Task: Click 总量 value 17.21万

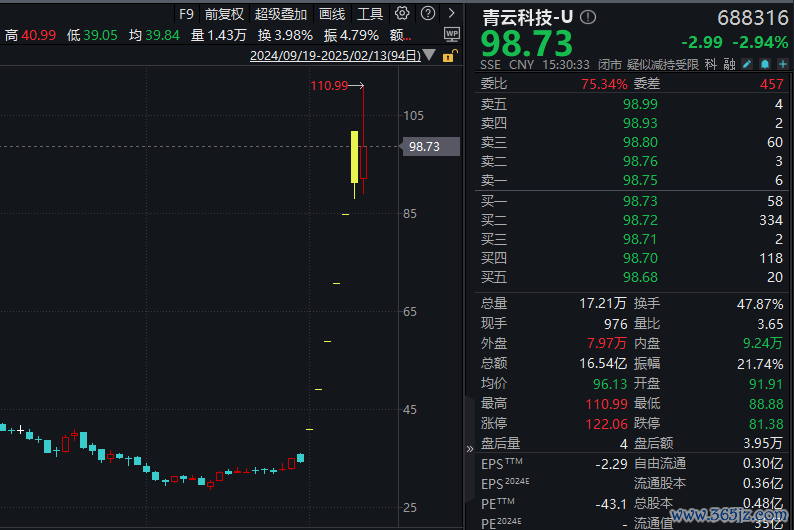Action: point(603,304)
